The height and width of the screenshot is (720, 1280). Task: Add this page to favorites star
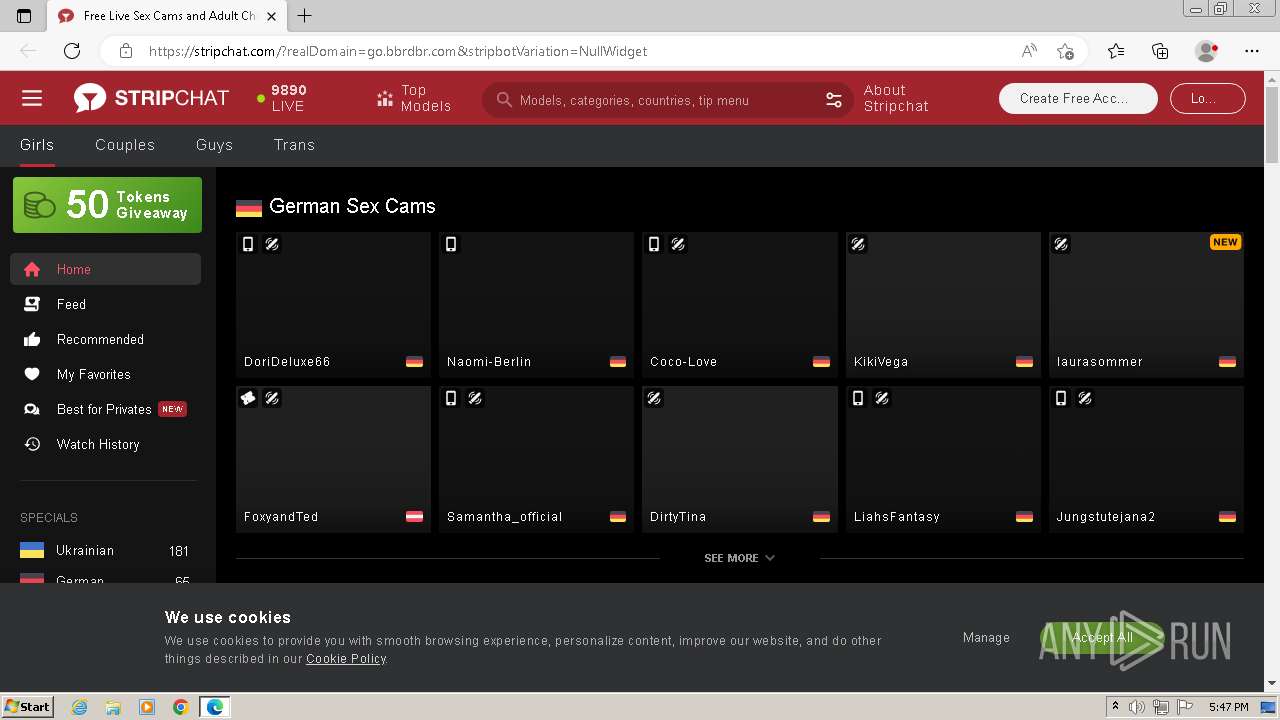[1065, 51]
